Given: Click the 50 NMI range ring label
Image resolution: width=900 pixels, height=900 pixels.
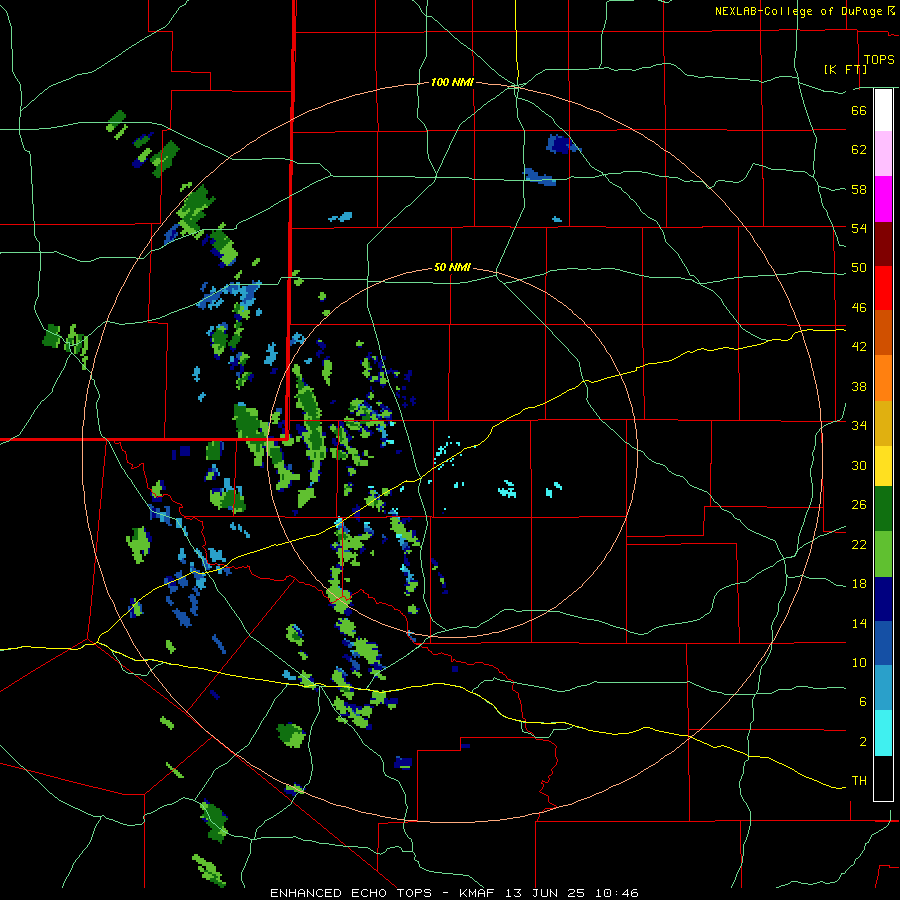Looking at the screenshot, I should pos(452,267).
